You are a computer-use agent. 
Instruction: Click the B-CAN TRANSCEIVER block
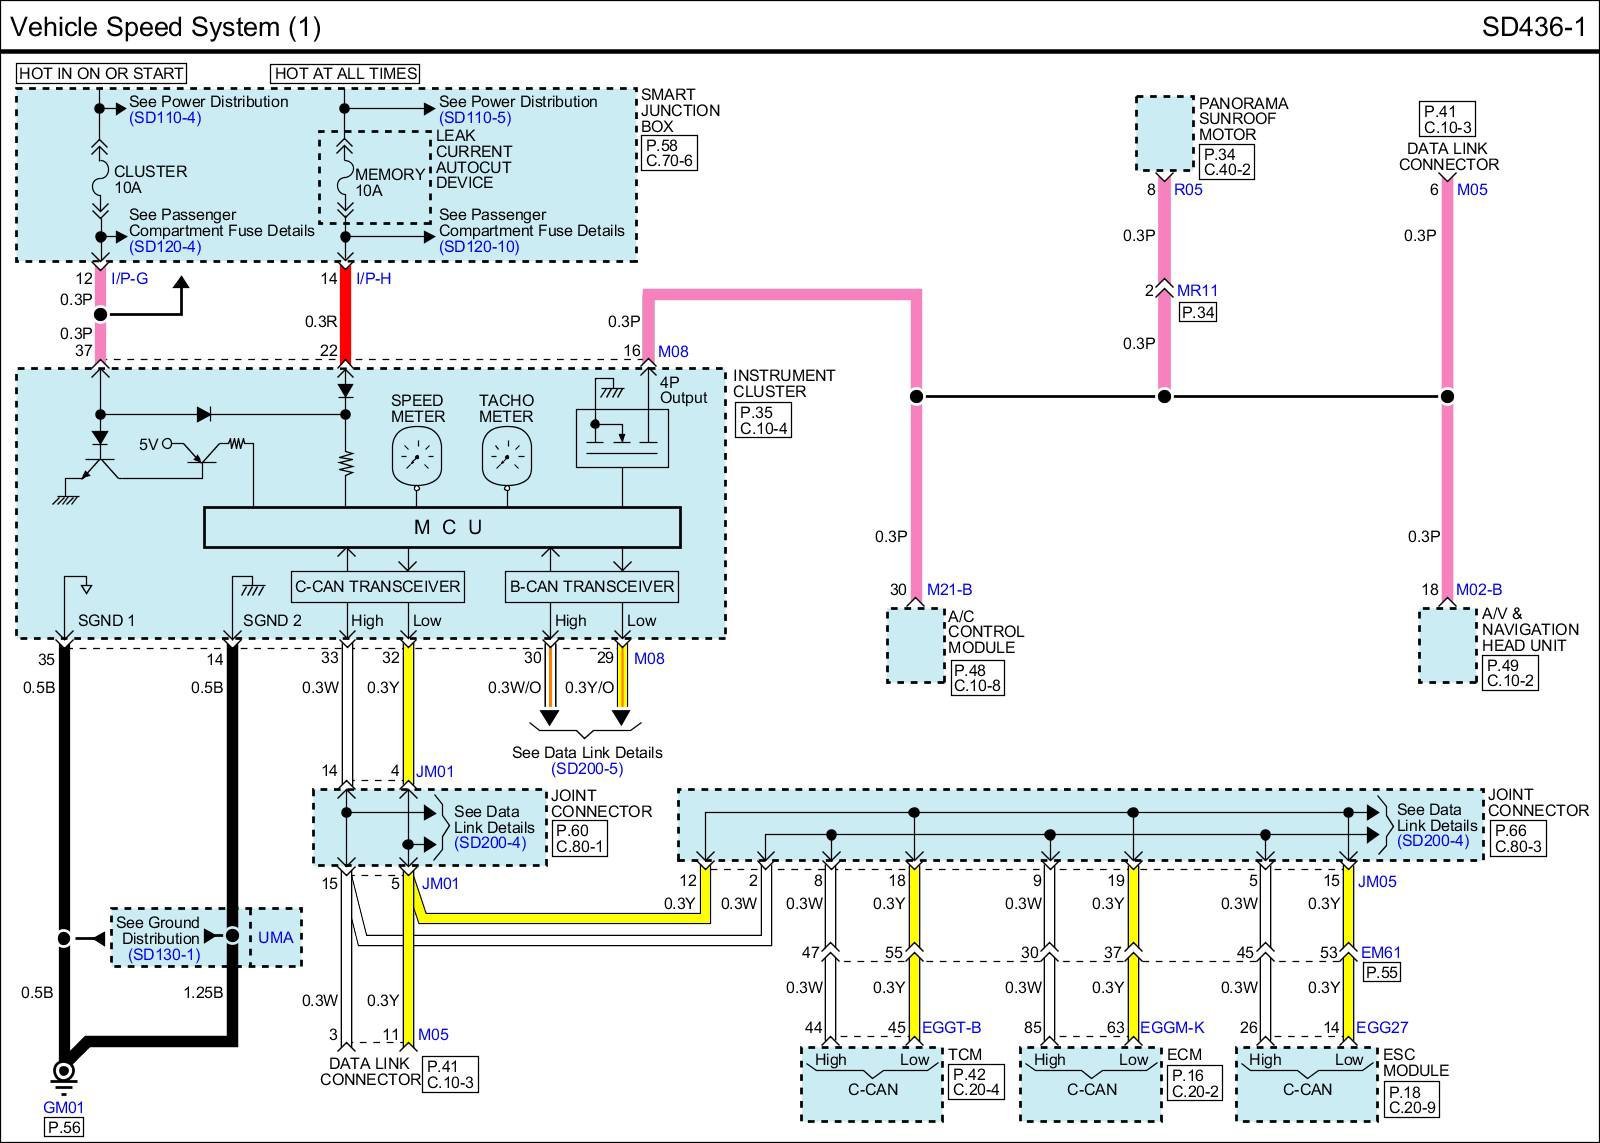(592, 586)
